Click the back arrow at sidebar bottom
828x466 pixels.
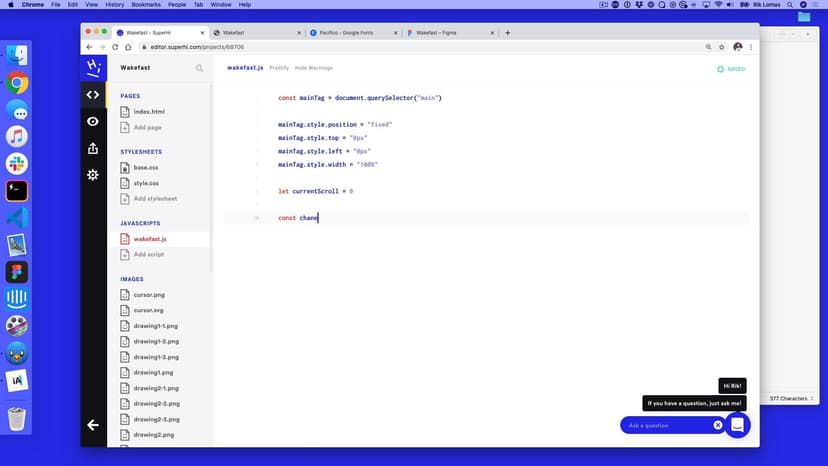tap(93, 425)
